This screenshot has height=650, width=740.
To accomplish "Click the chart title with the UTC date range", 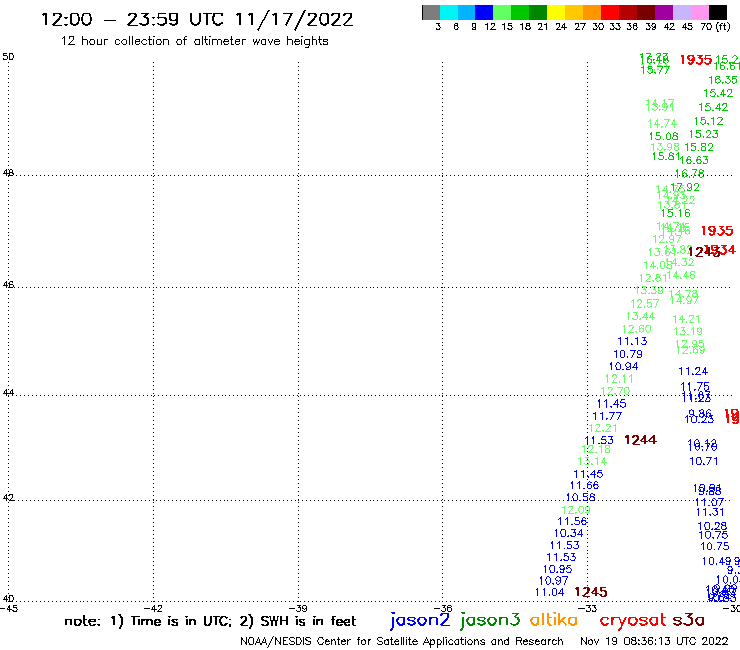I will (197, 20).
